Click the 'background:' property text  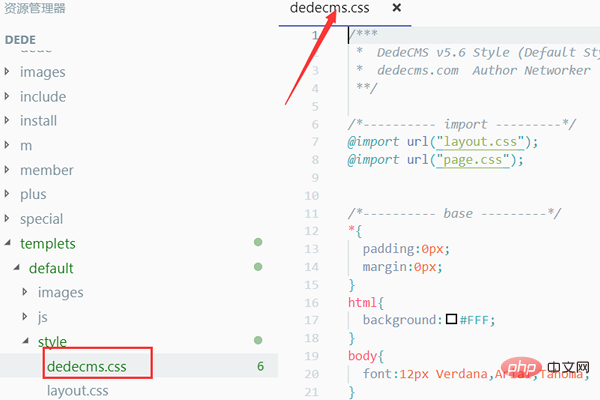click(x=403, y=320)
